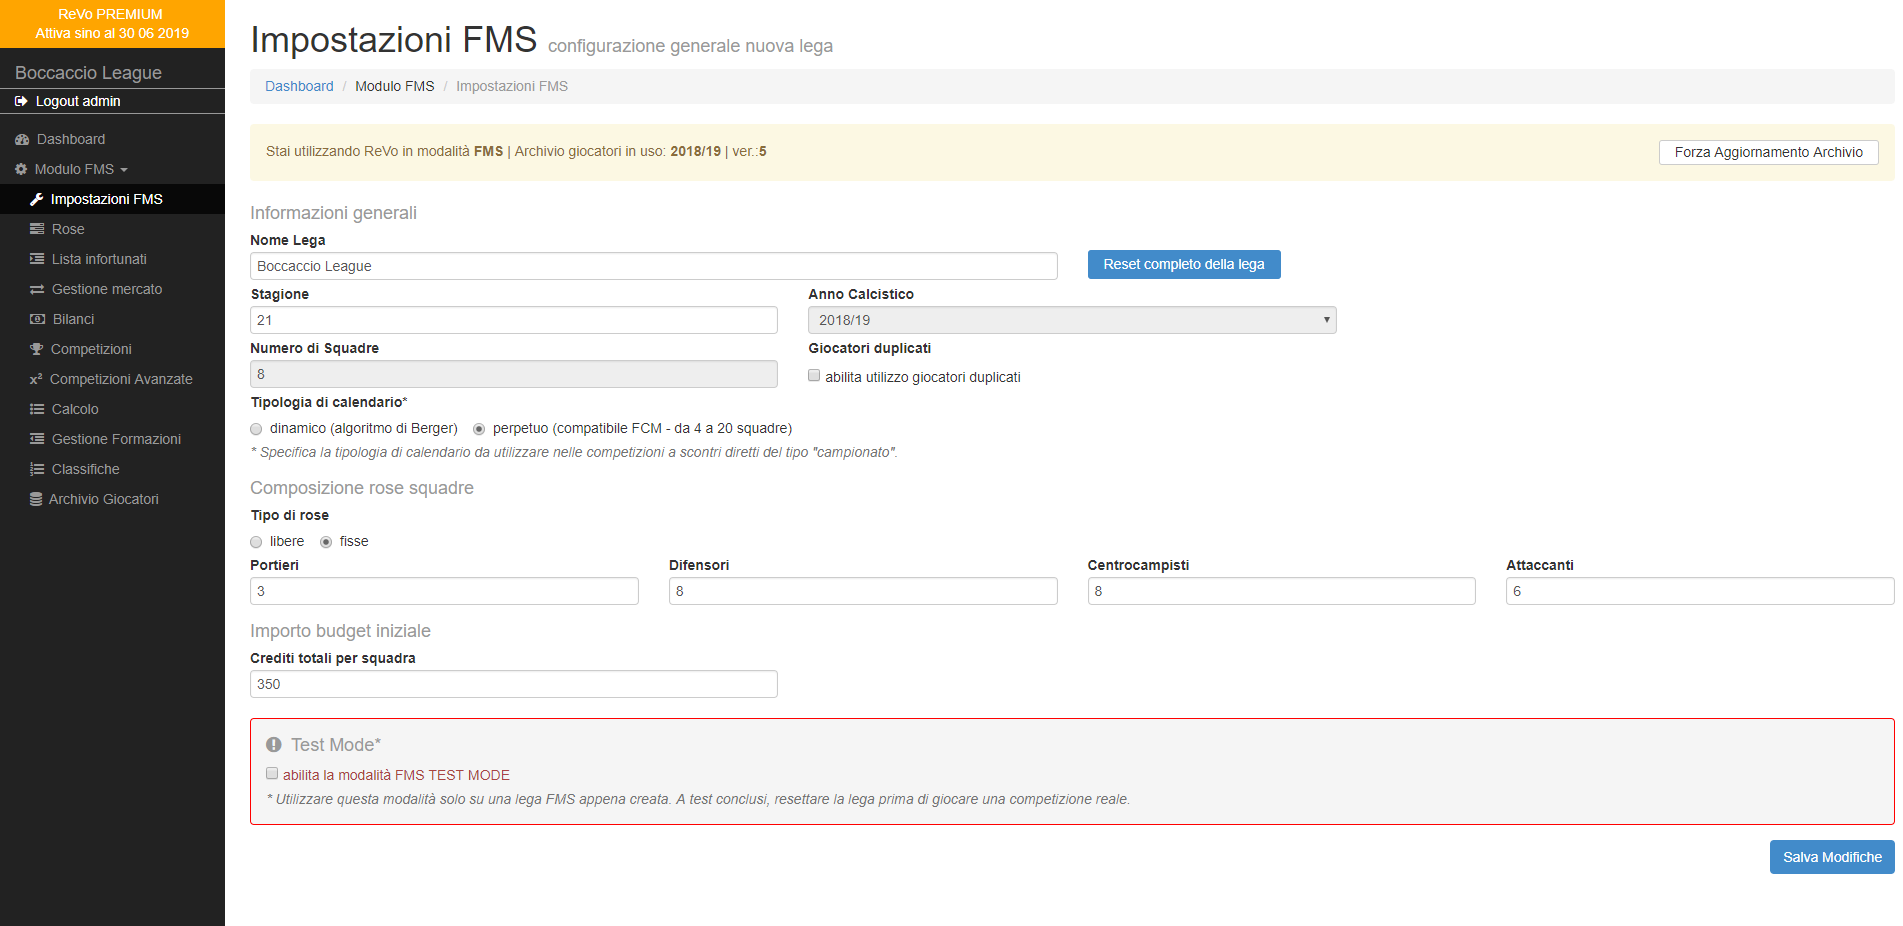Click the logout icon beside Logout admin
1903x926 pixels.
(x=21, y=101)
